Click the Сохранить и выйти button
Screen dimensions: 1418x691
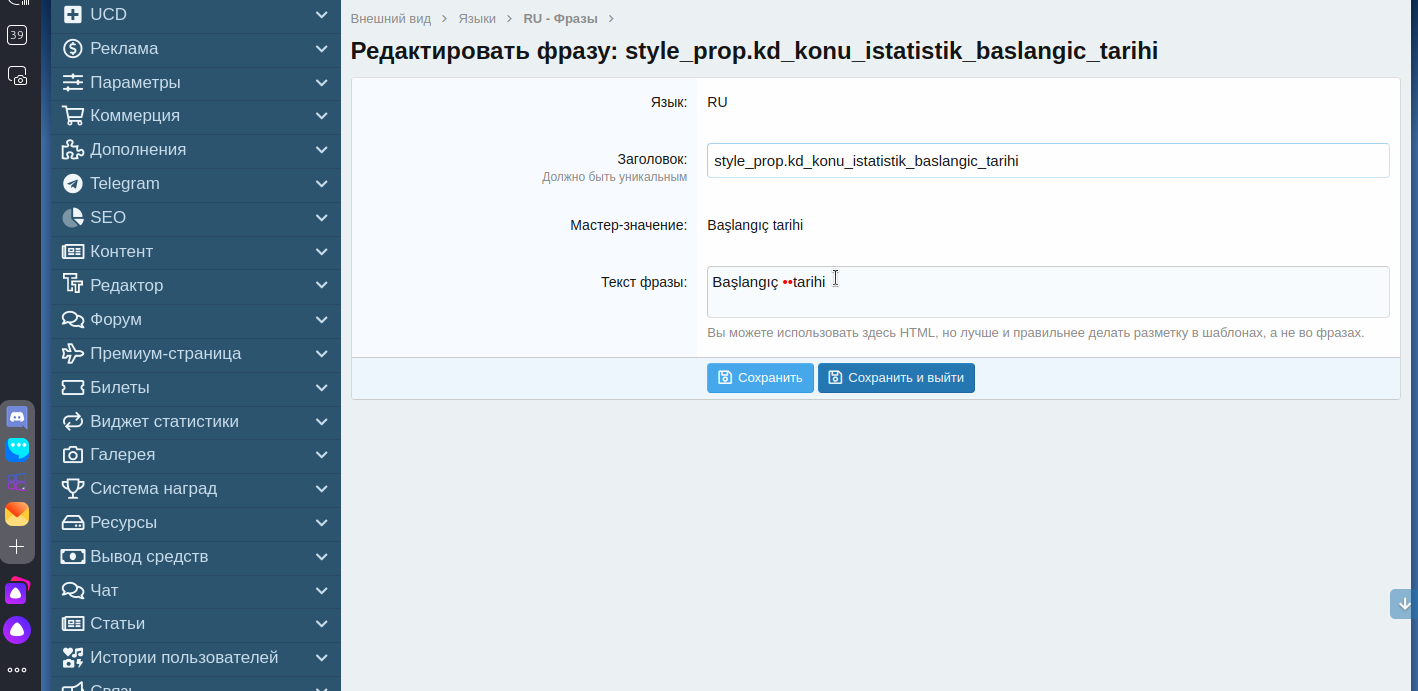(896, 378)
